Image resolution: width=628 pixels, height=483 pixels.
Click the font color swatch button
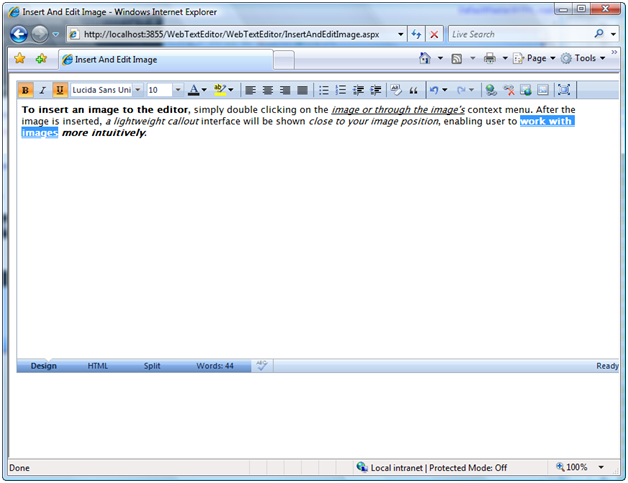pyautogui.click(x=195, y=90)
